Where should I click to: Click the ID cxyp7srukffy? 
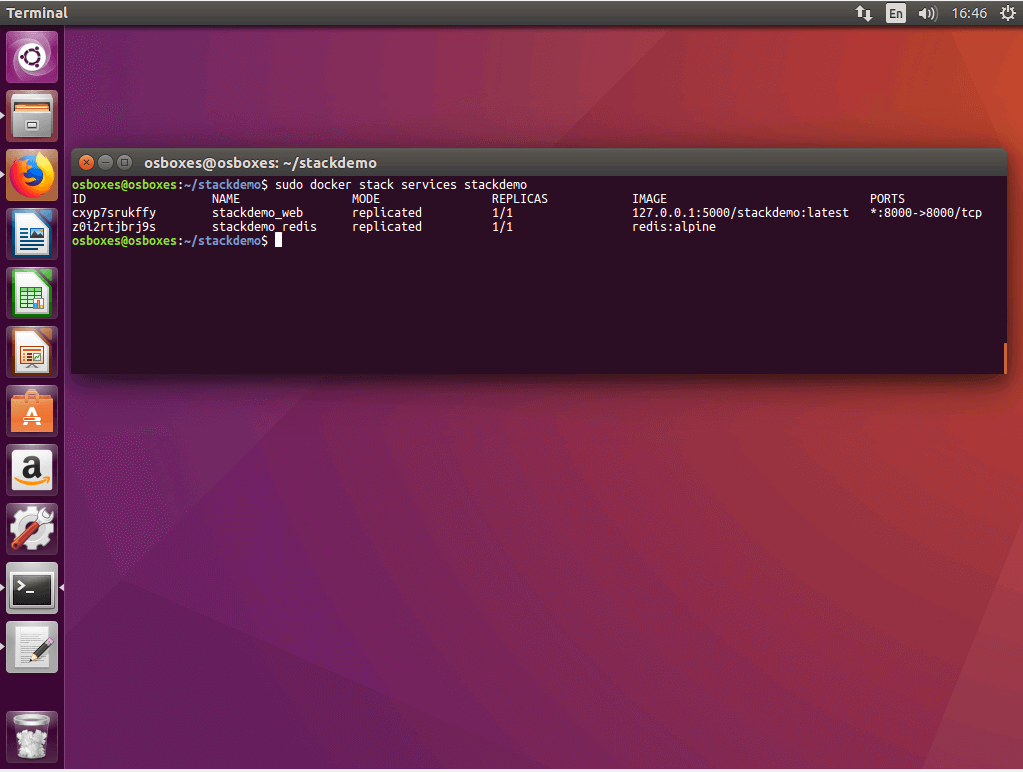(114, 213)
